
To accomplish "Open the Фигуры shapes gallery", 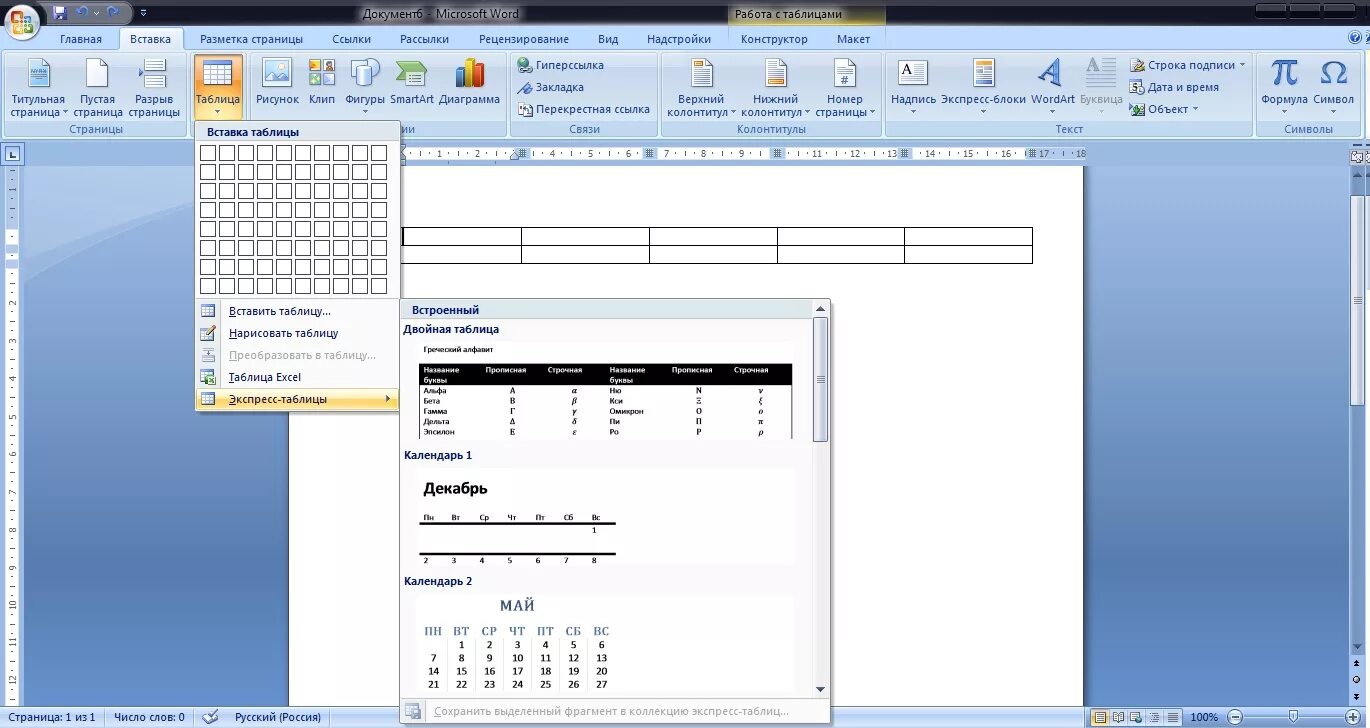I will tap(365, 85).
